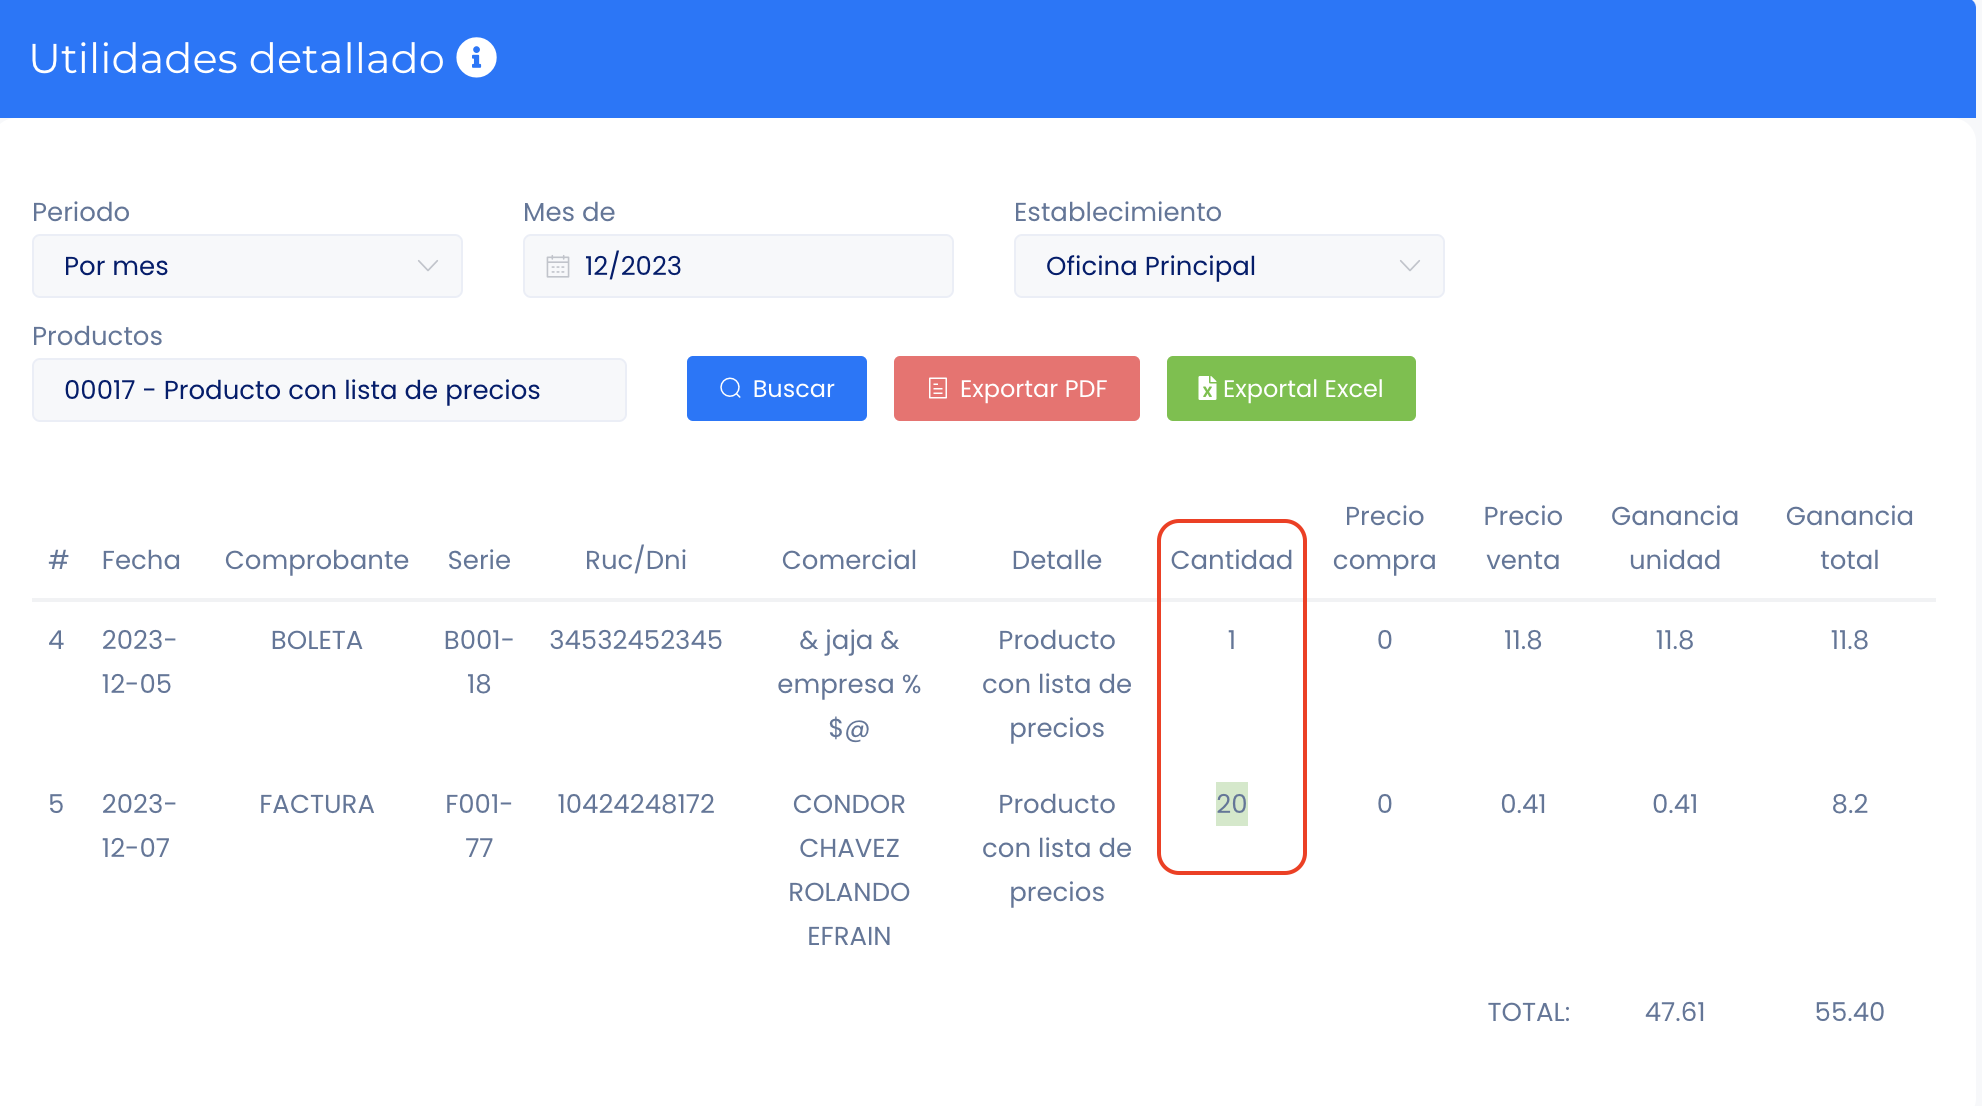1982x1106 pixels.
Task: Click the Productos search field with 00017
Action: [x=329, y=390]
